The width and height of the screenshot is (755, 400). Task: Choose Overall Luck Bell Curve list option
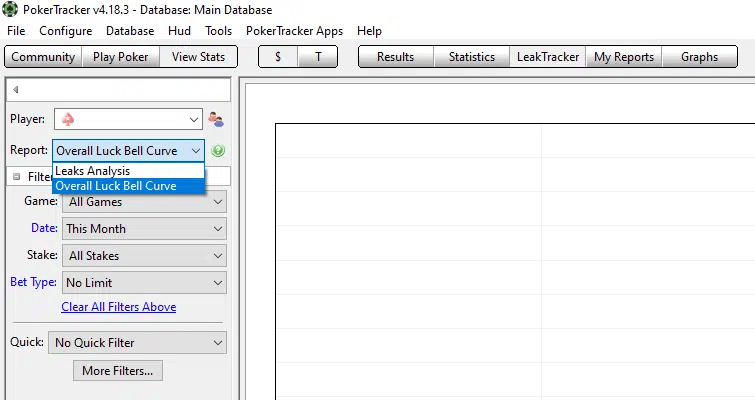[129, 186]
